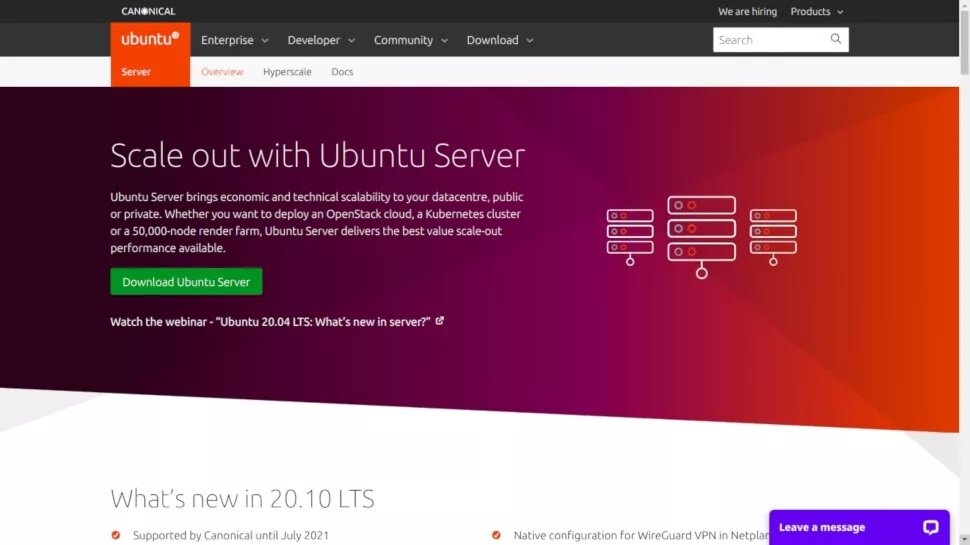Click the Server section label
Screen dimensions: 970x545
point(136,72)
